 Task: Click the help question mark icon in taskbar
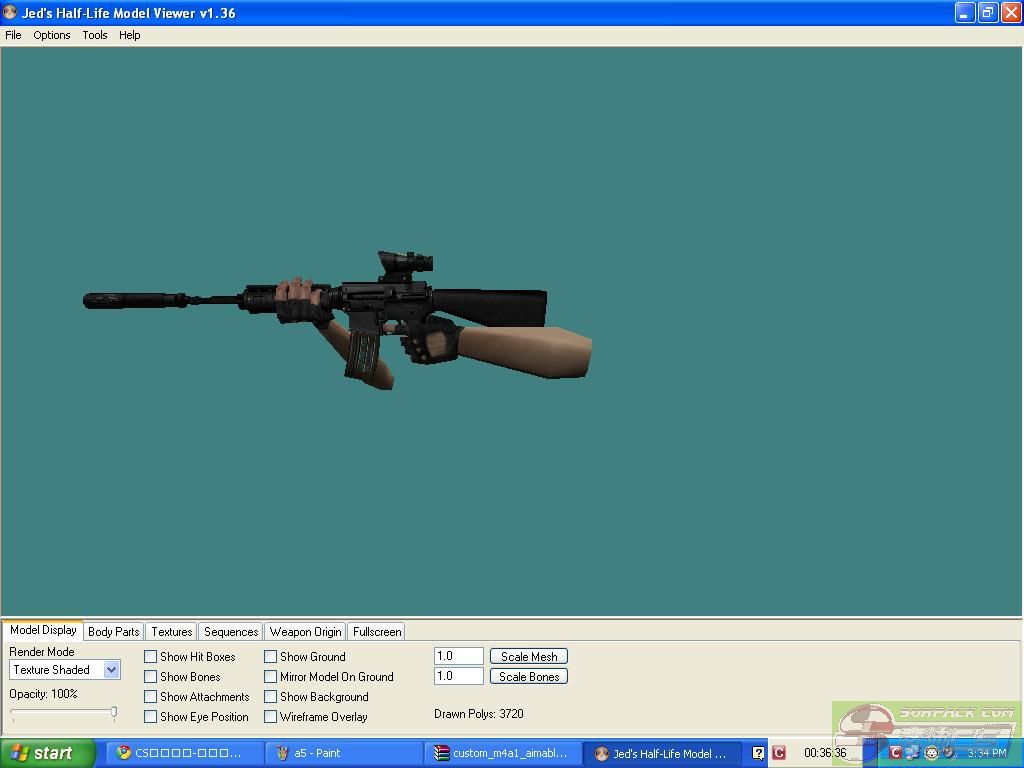pos(758,753)
